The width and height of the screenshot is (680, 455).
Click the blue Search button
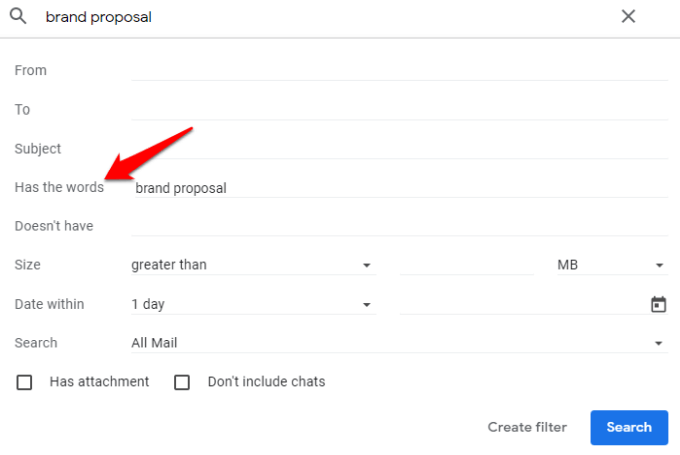pyautogui.click(x=628, y=427)
